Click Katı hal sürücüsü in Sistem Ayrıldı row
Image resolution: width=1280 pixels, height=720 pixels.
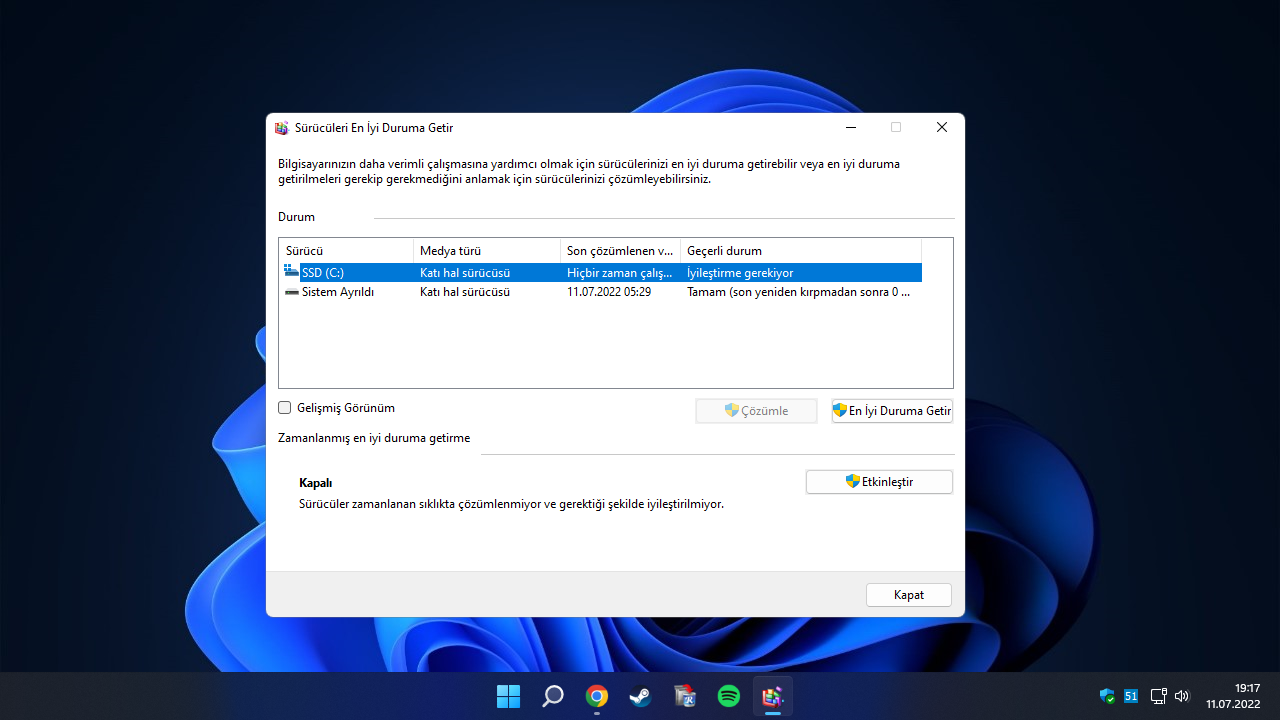coord(465,292)
